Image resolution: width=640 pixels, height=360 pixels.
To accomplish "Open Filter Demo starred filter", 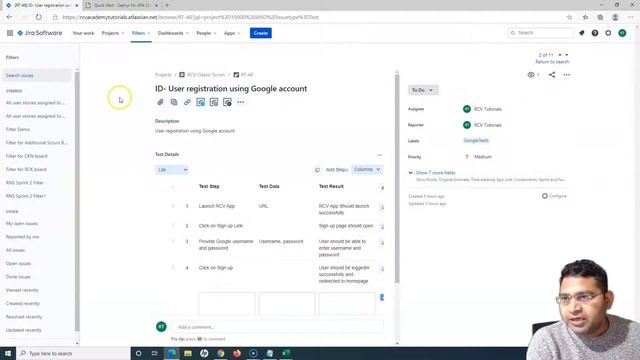I will click(18, 129).
